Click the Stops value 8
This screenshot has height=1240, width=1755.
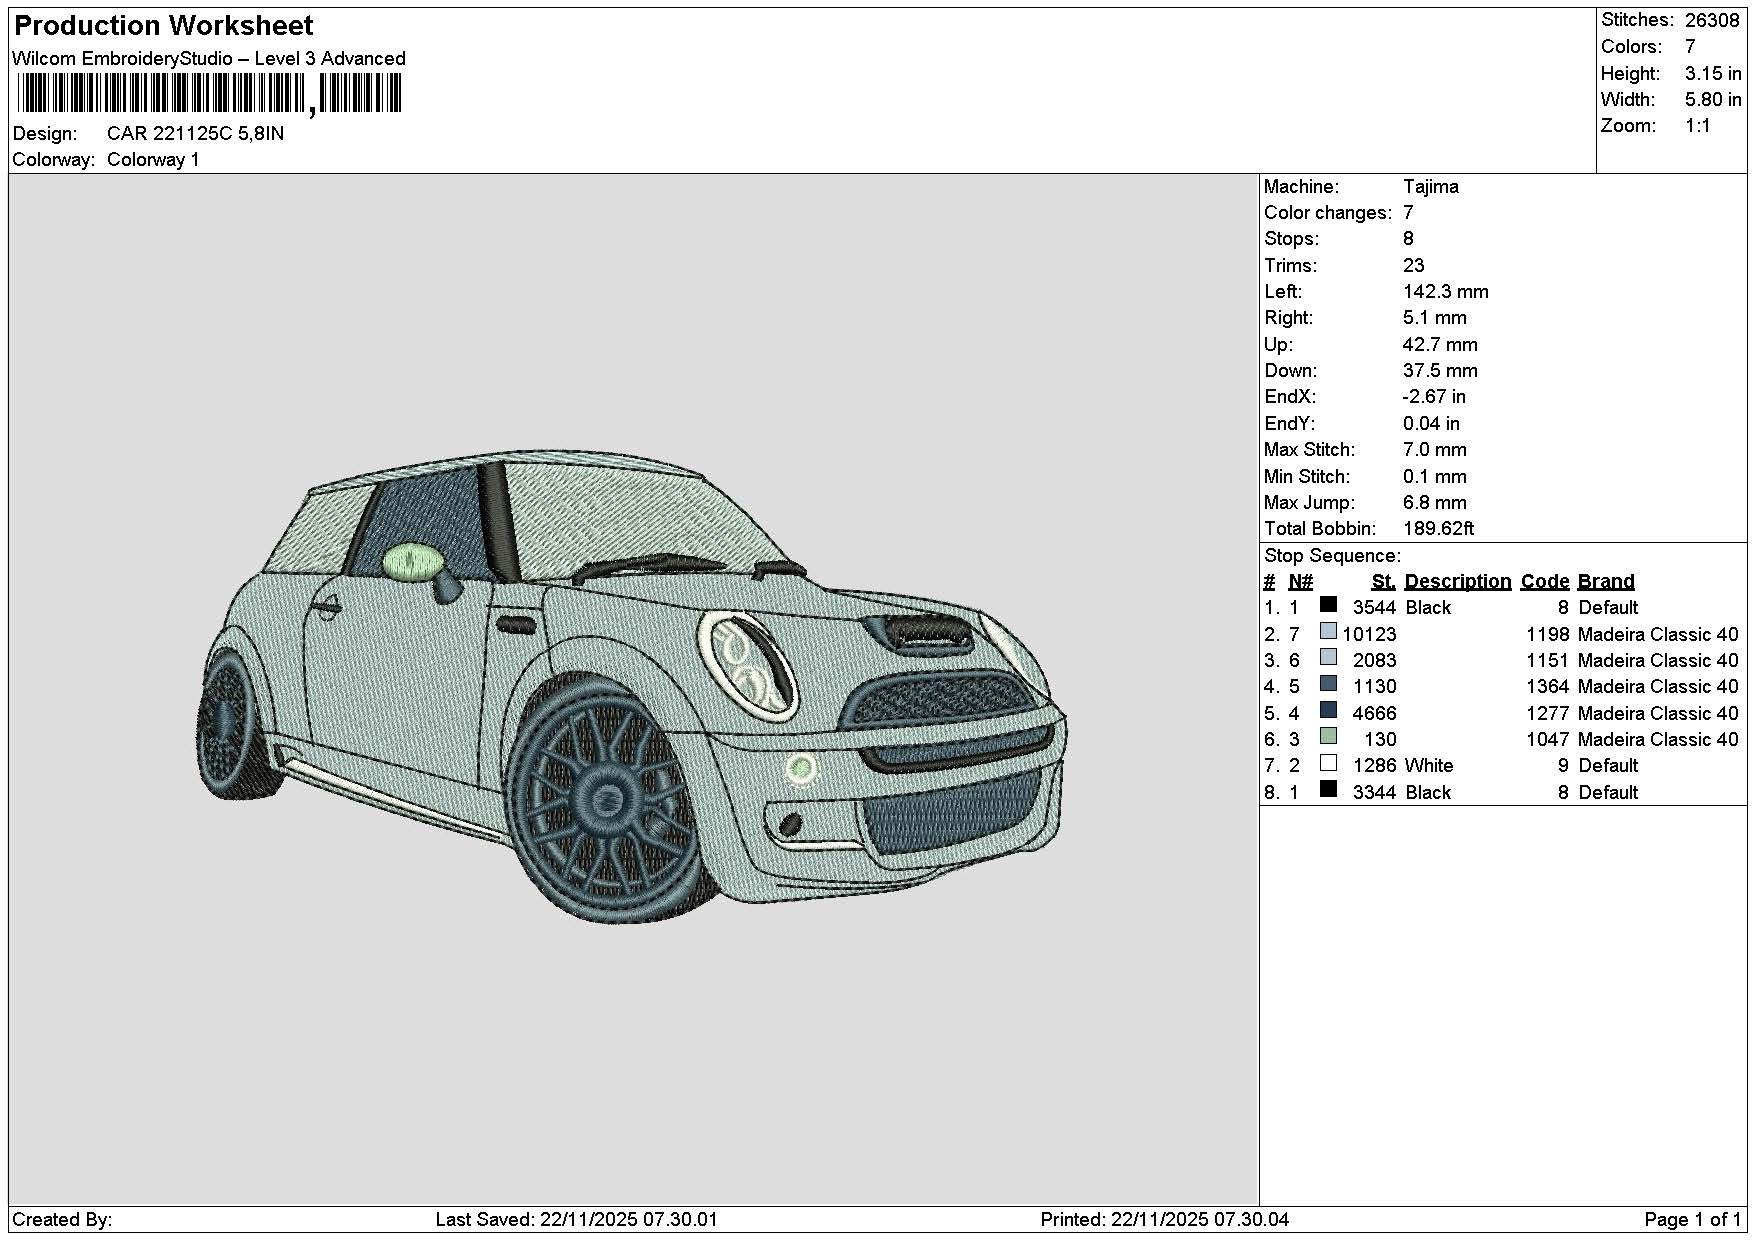[1408, 239]
